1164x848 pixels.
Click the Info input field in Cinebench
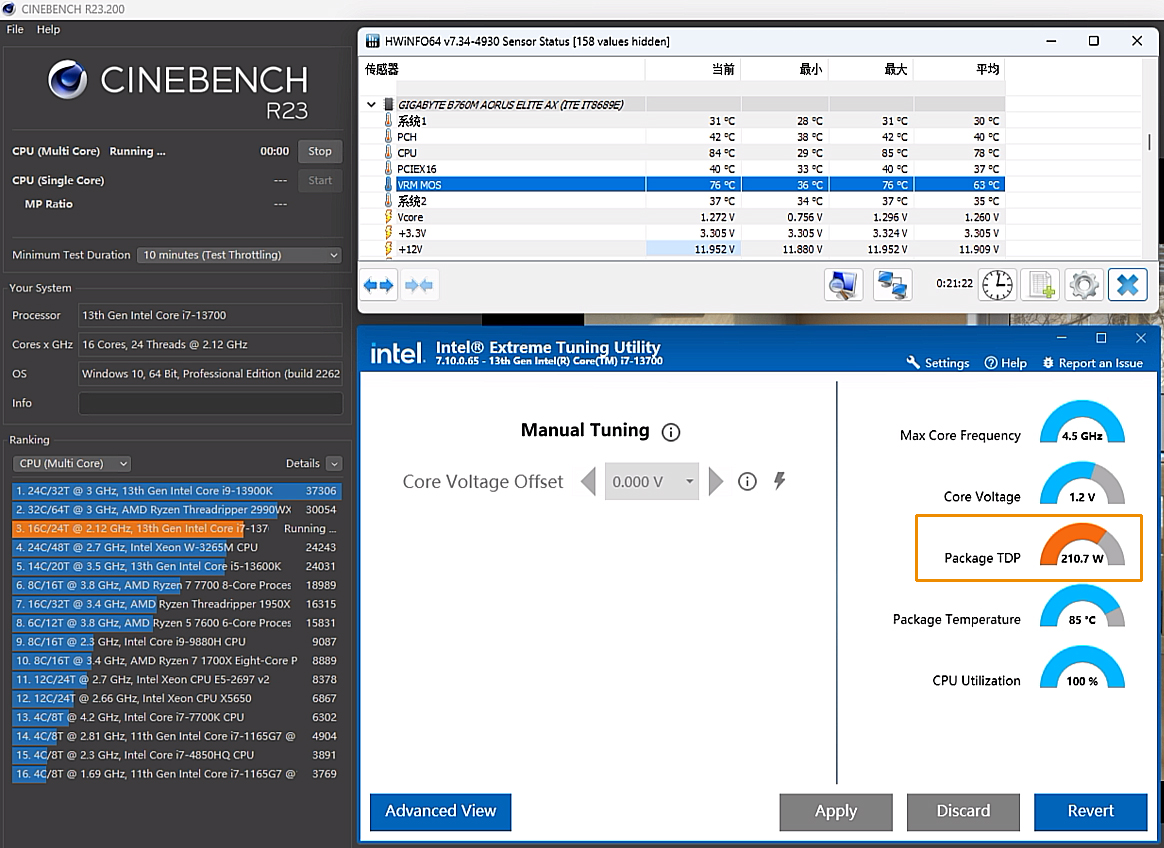210,403
